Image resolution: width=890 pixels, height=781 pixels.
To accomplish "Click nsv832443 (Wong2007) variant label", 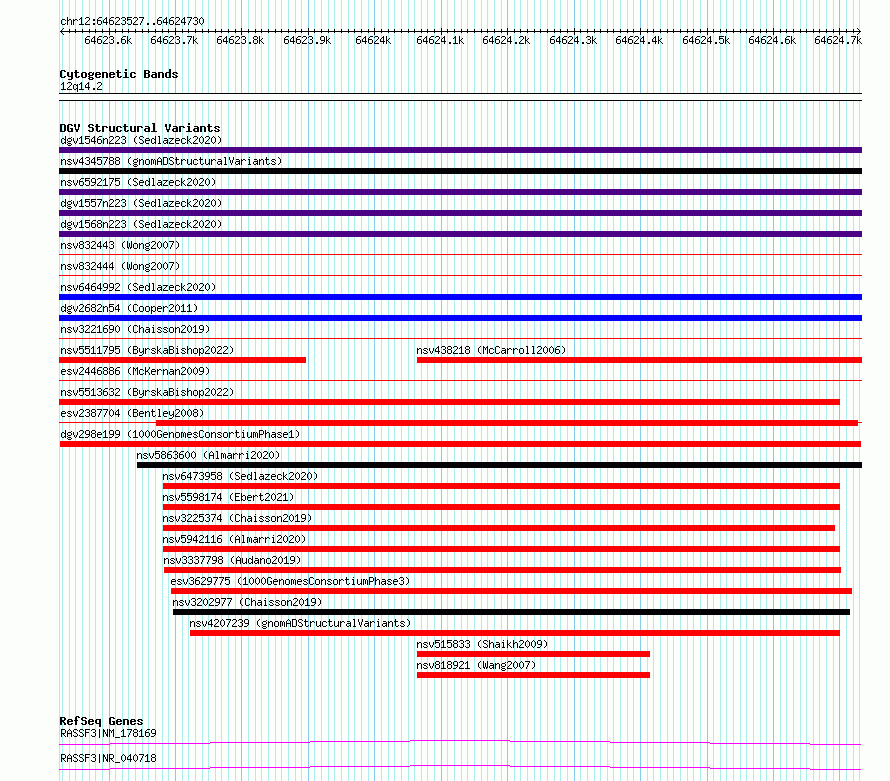I will coord(120,245).
